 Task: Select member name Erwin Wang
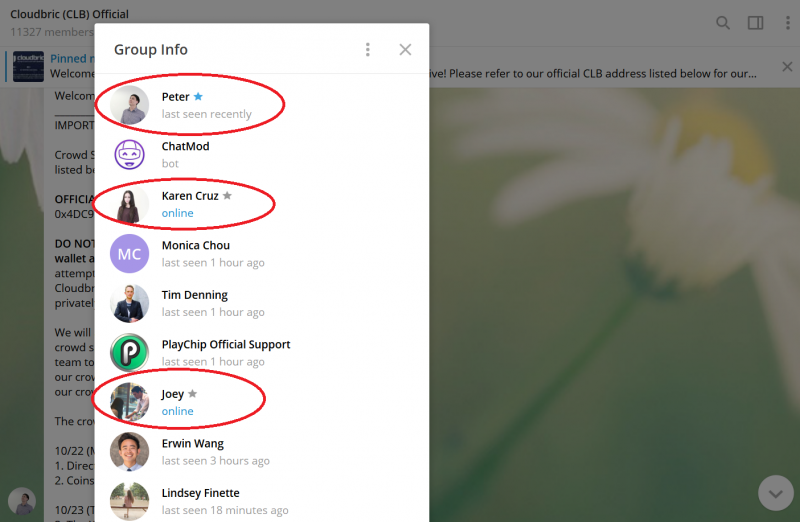pos(192,443)
